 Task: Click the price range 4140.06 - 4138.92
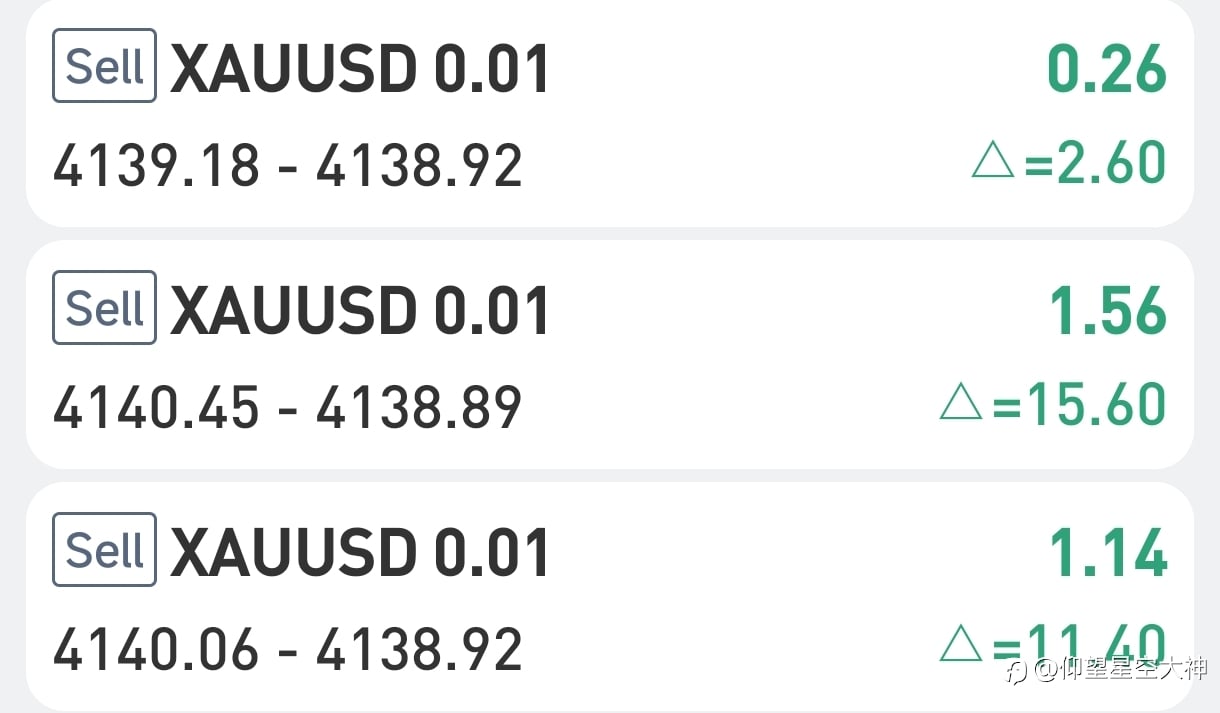[x=288, y=649]
